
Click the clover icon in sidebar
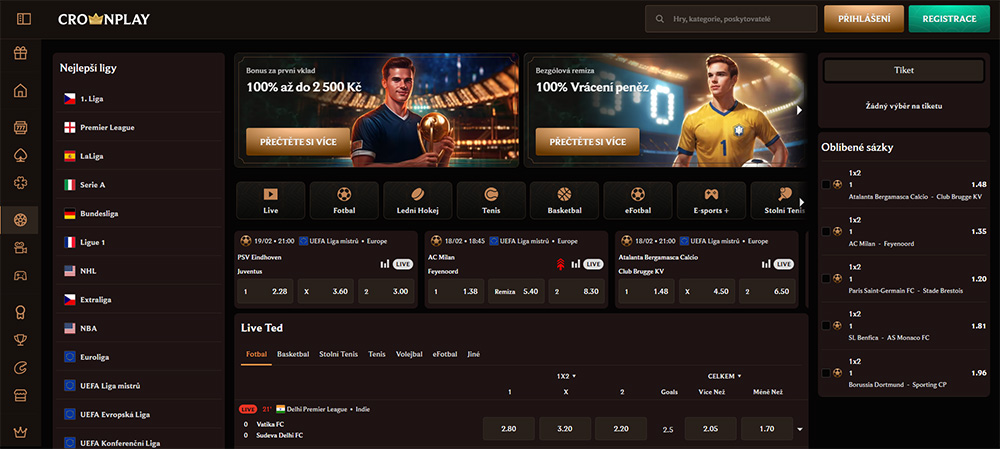[20, 183]
